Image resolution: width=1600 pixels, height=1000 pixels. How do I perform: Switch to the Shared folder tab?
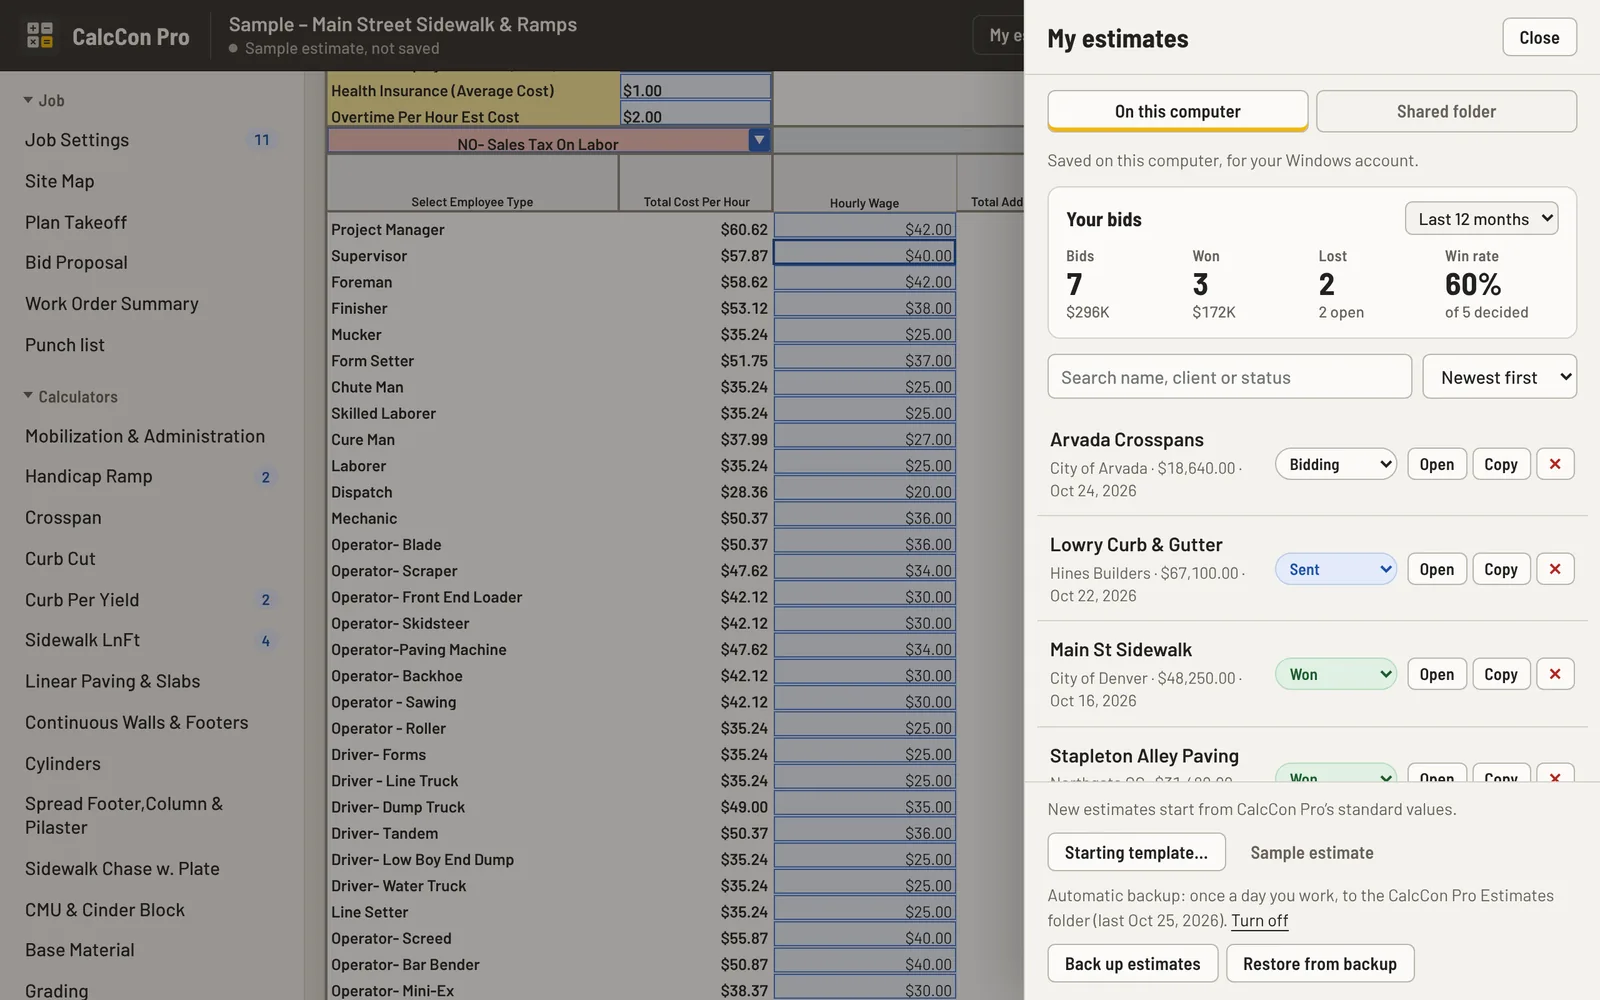click(1446, 111)
